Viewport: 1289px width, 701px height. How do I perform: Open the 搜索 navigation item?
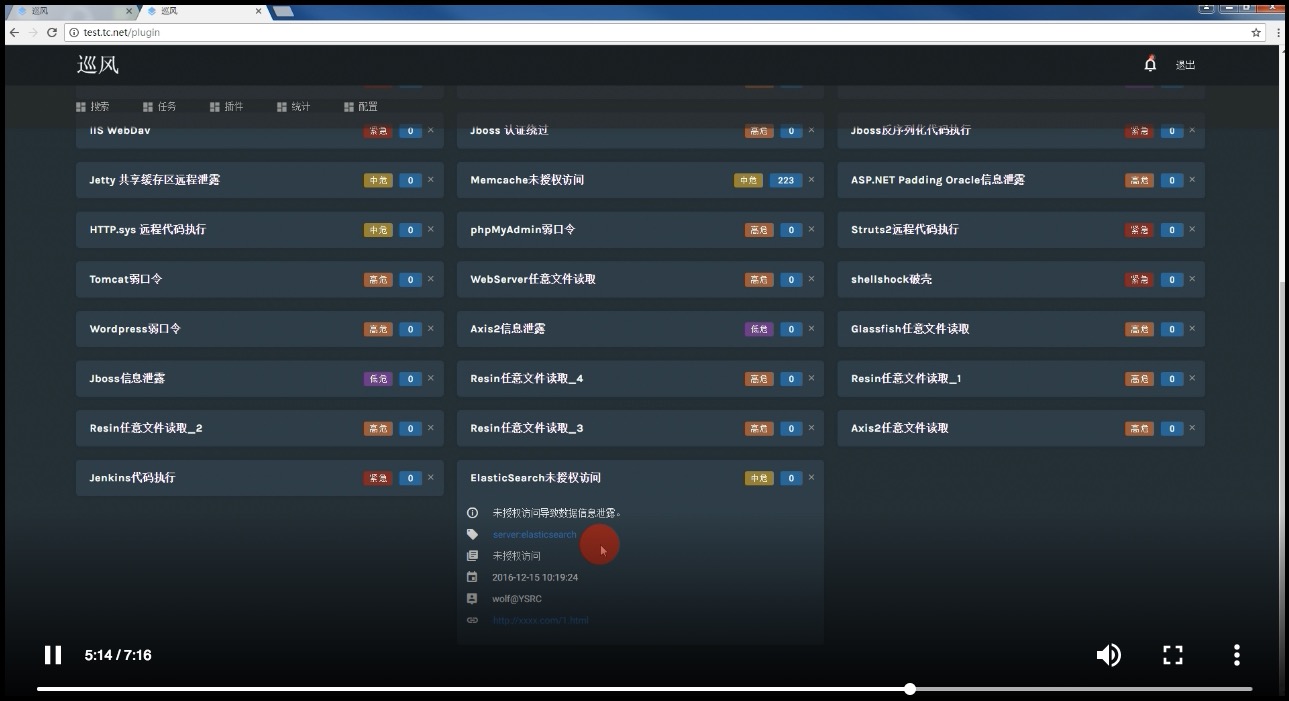coord(93,106)
